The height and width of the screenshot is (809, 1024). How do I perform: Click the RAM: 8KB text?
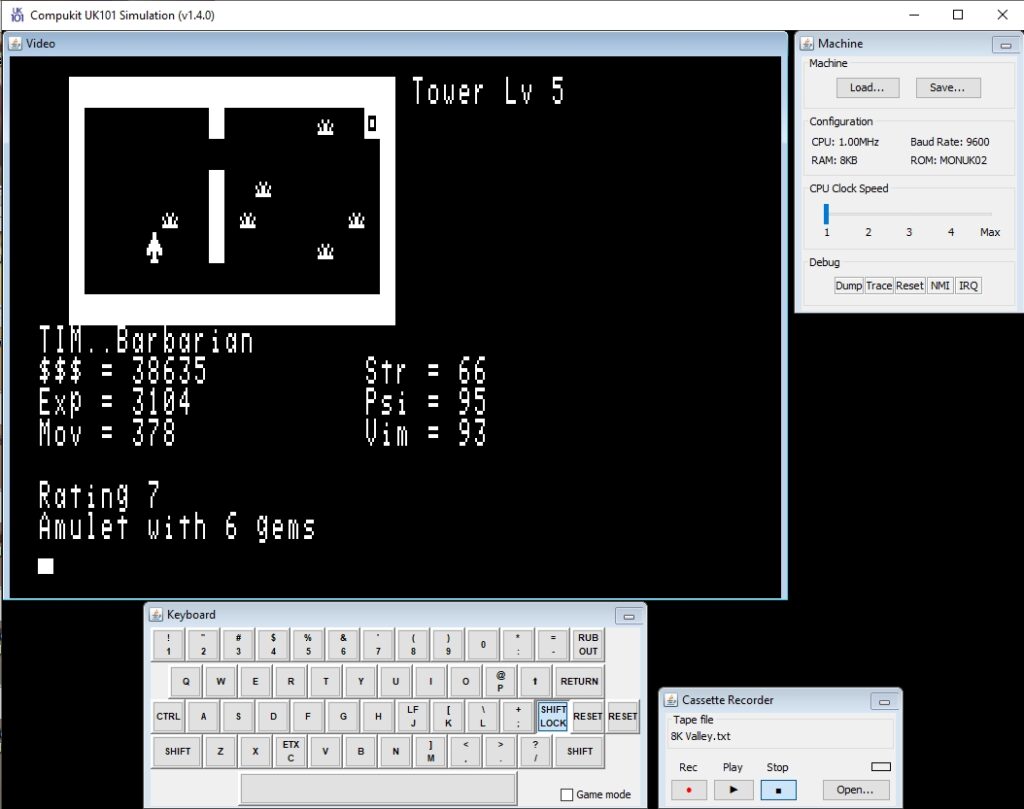(x=834, y=160)
